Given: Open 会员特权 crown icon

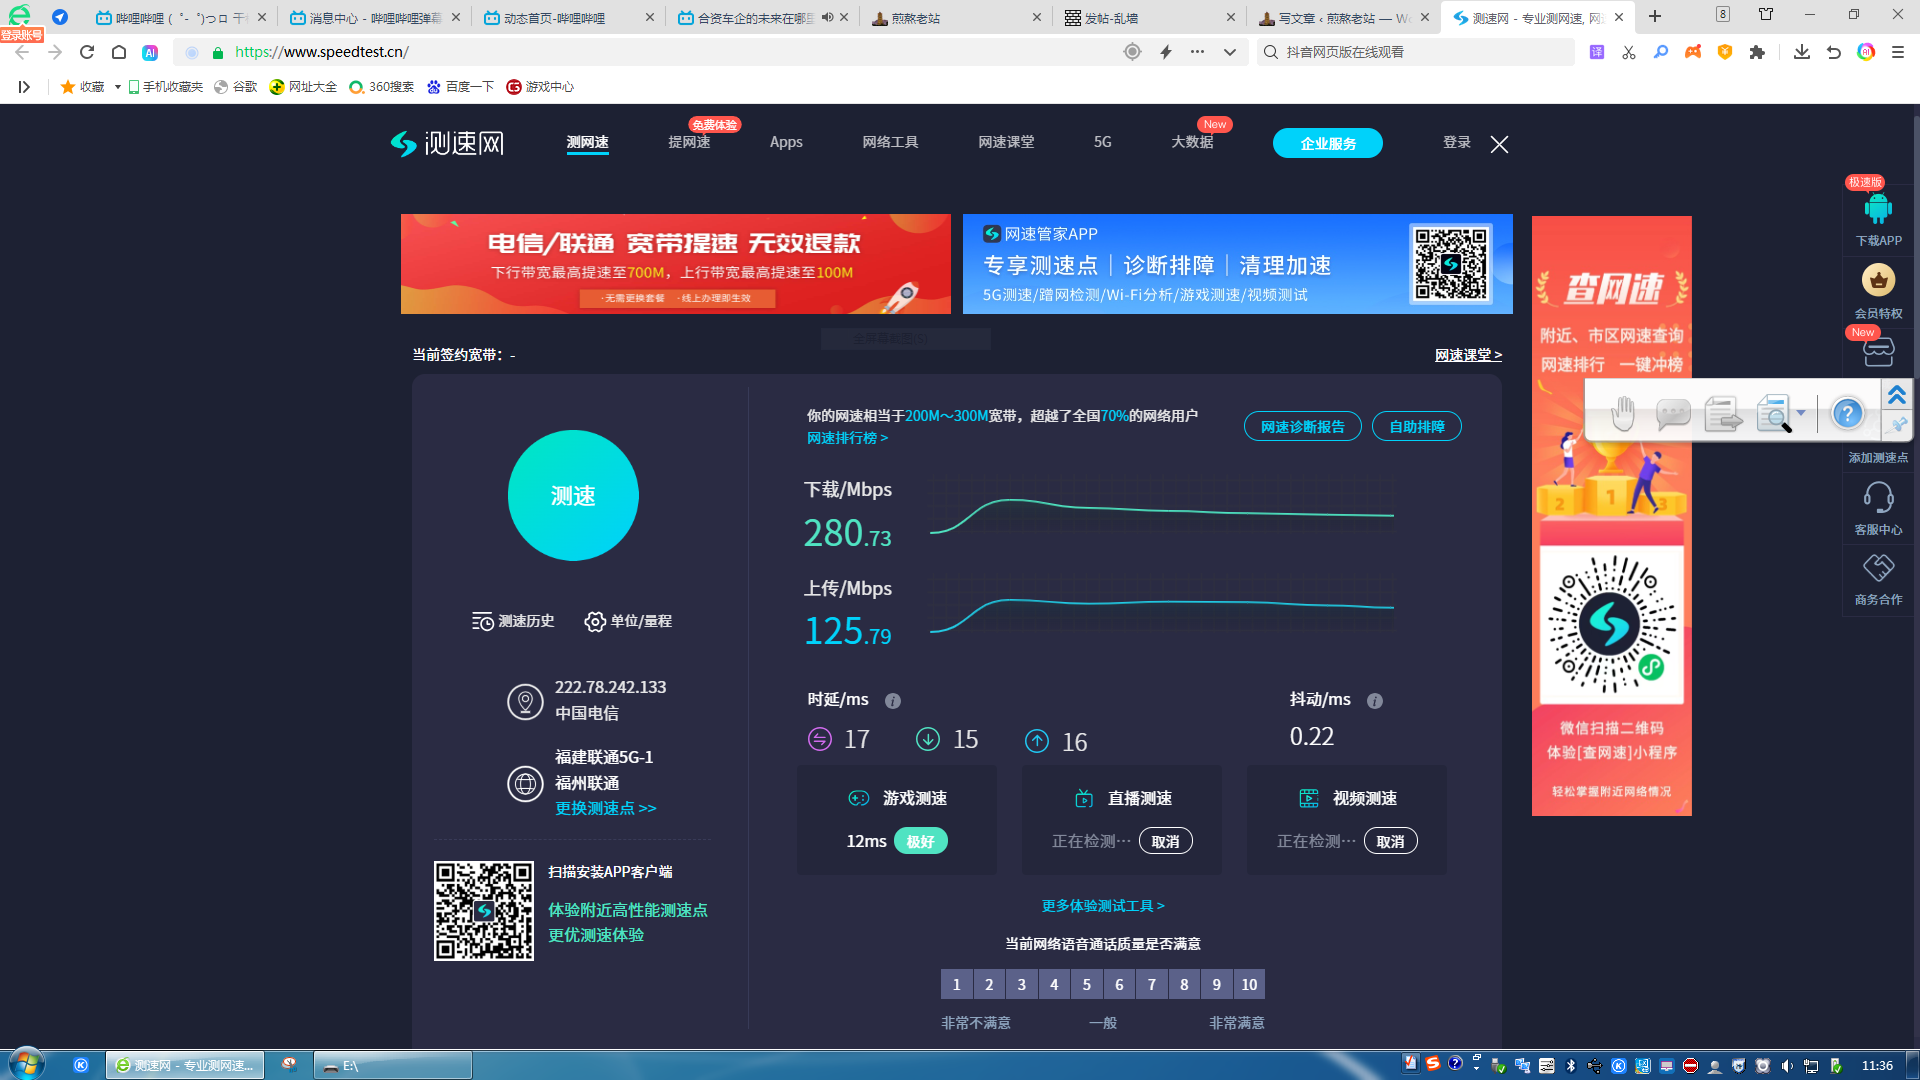Looking at the screenshot, I should pos(1878,281).
